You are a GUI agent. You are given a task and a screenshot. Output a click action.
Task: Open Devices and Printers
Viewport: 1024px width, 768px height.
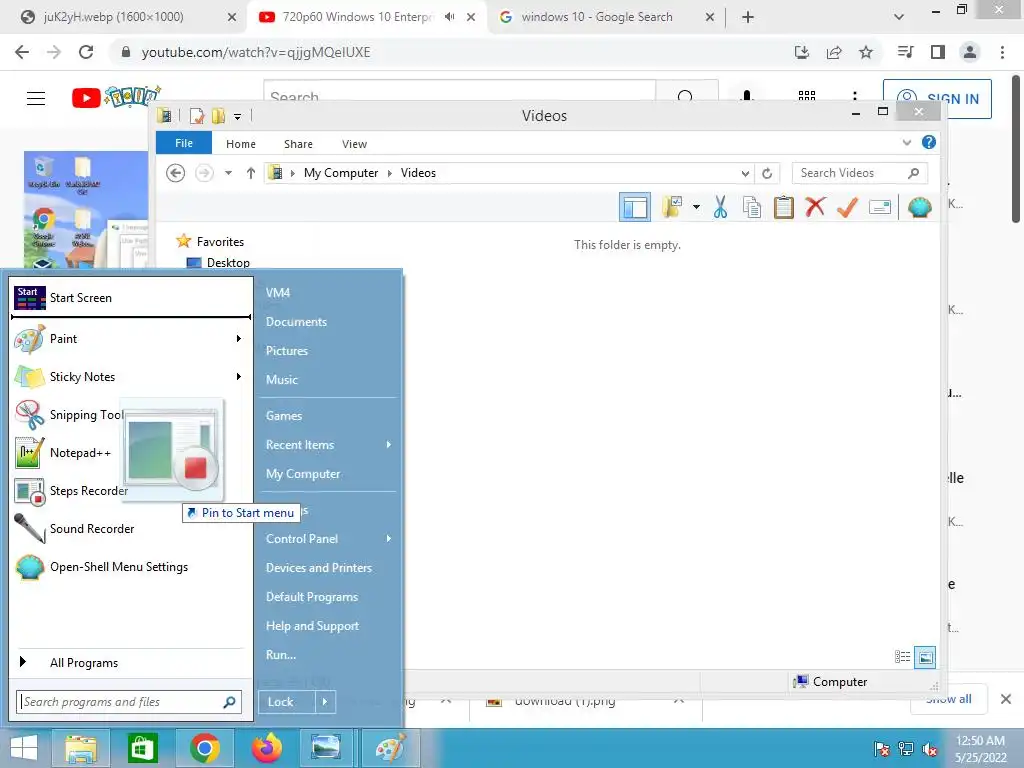tap(319, 568)
